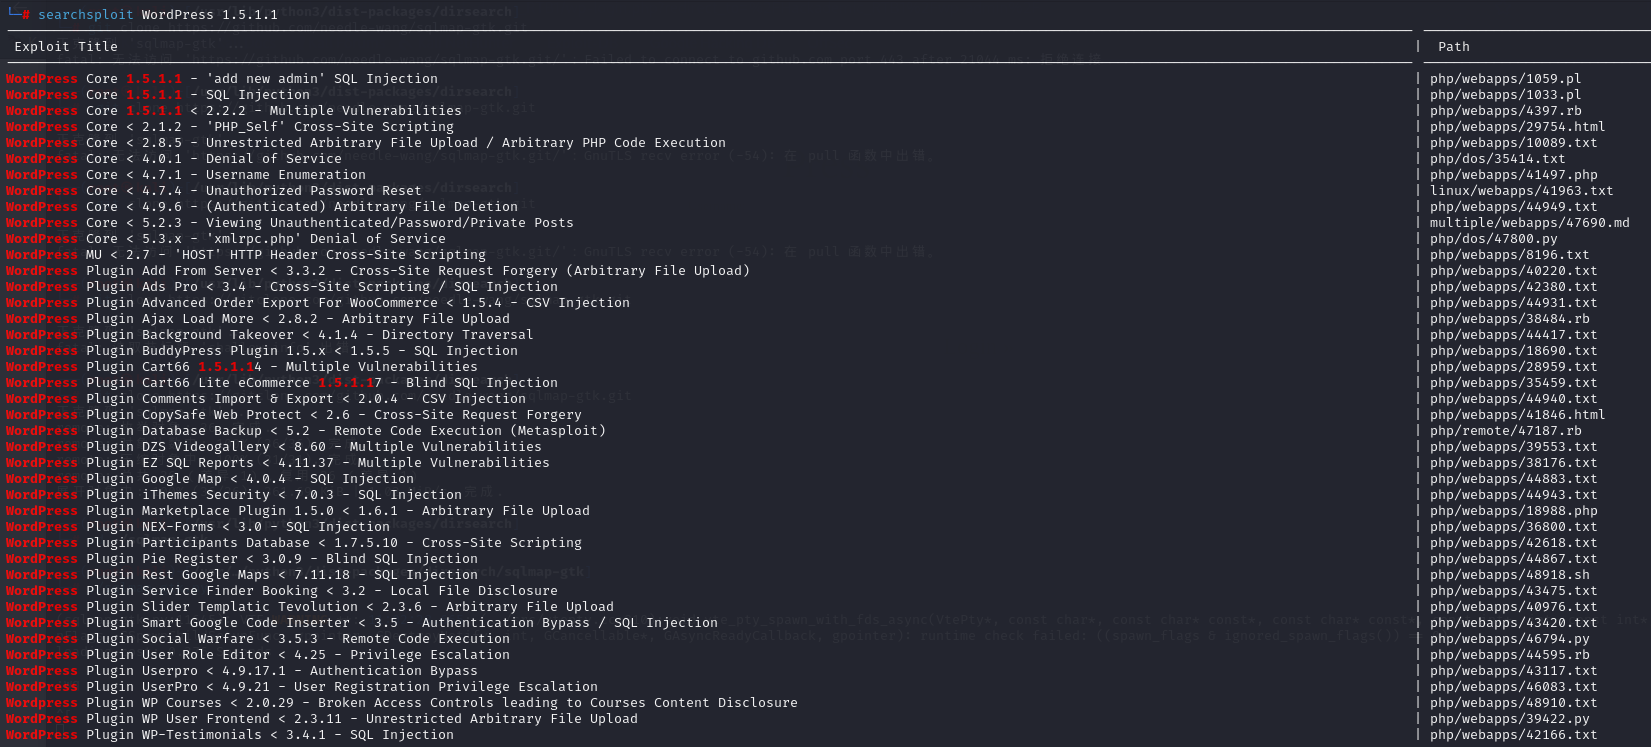Image resolution: width=1651 pixels, height=747 pixels.
Task: Click path php/webapps/42166.txt
Action: pos(1513,734)
